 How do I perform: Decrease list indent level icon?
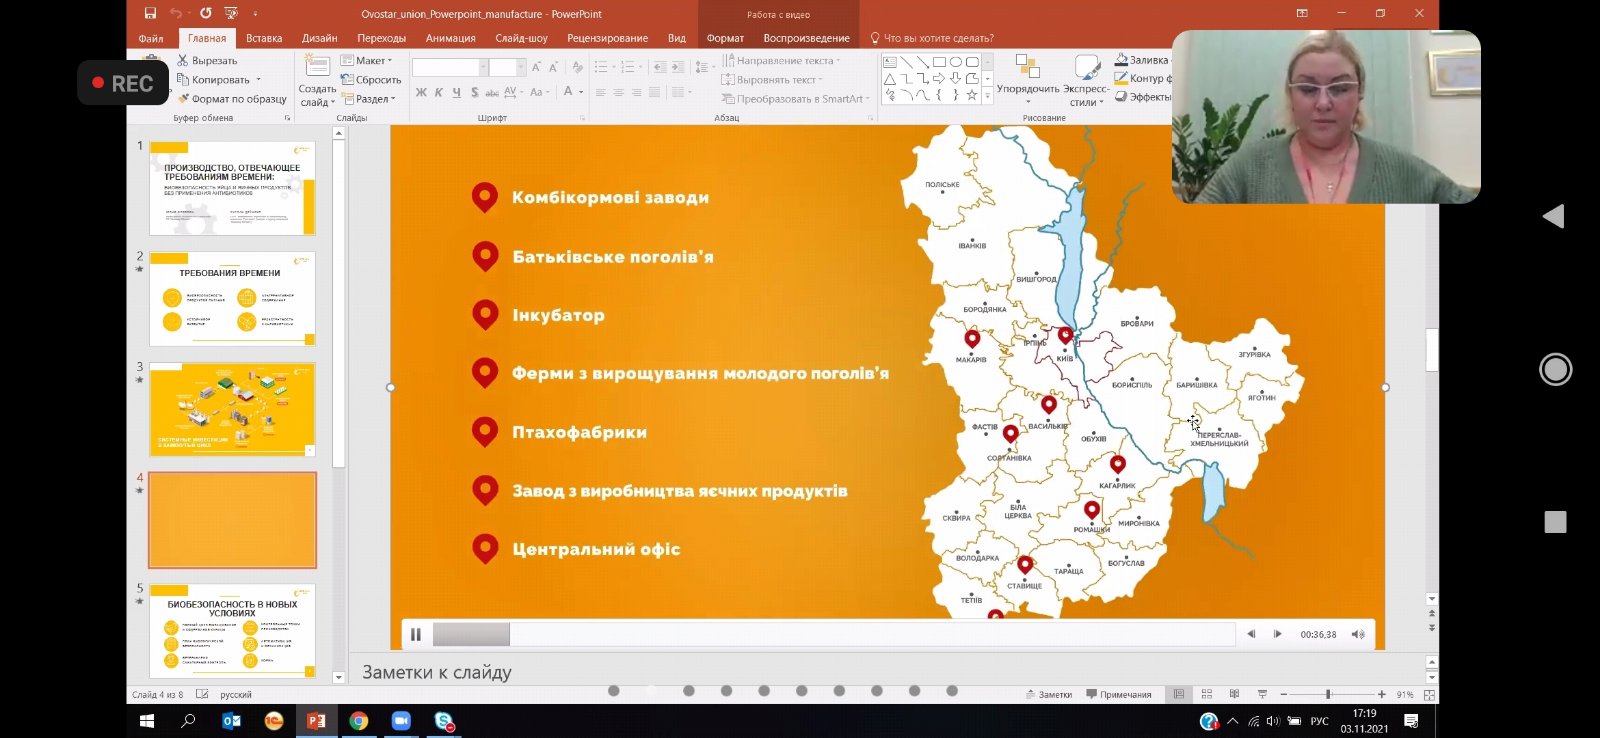(659, 67)
